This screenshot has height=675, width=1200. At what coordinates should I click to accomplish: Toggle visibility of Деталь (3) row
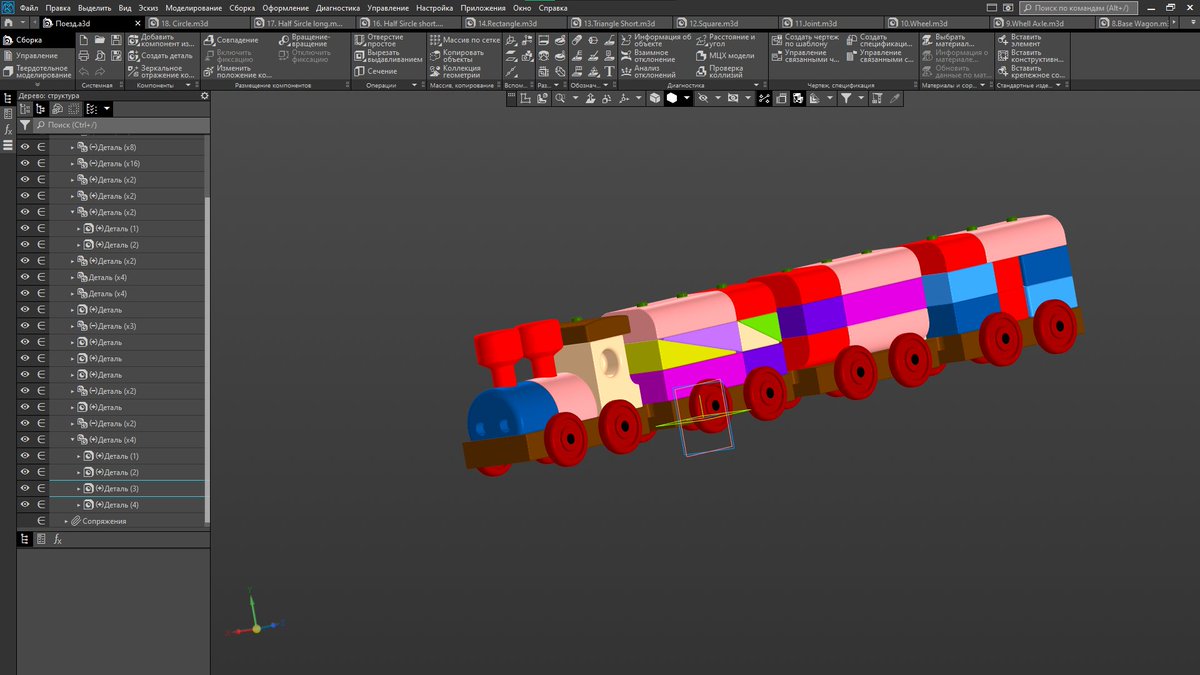tap(25, 488)
